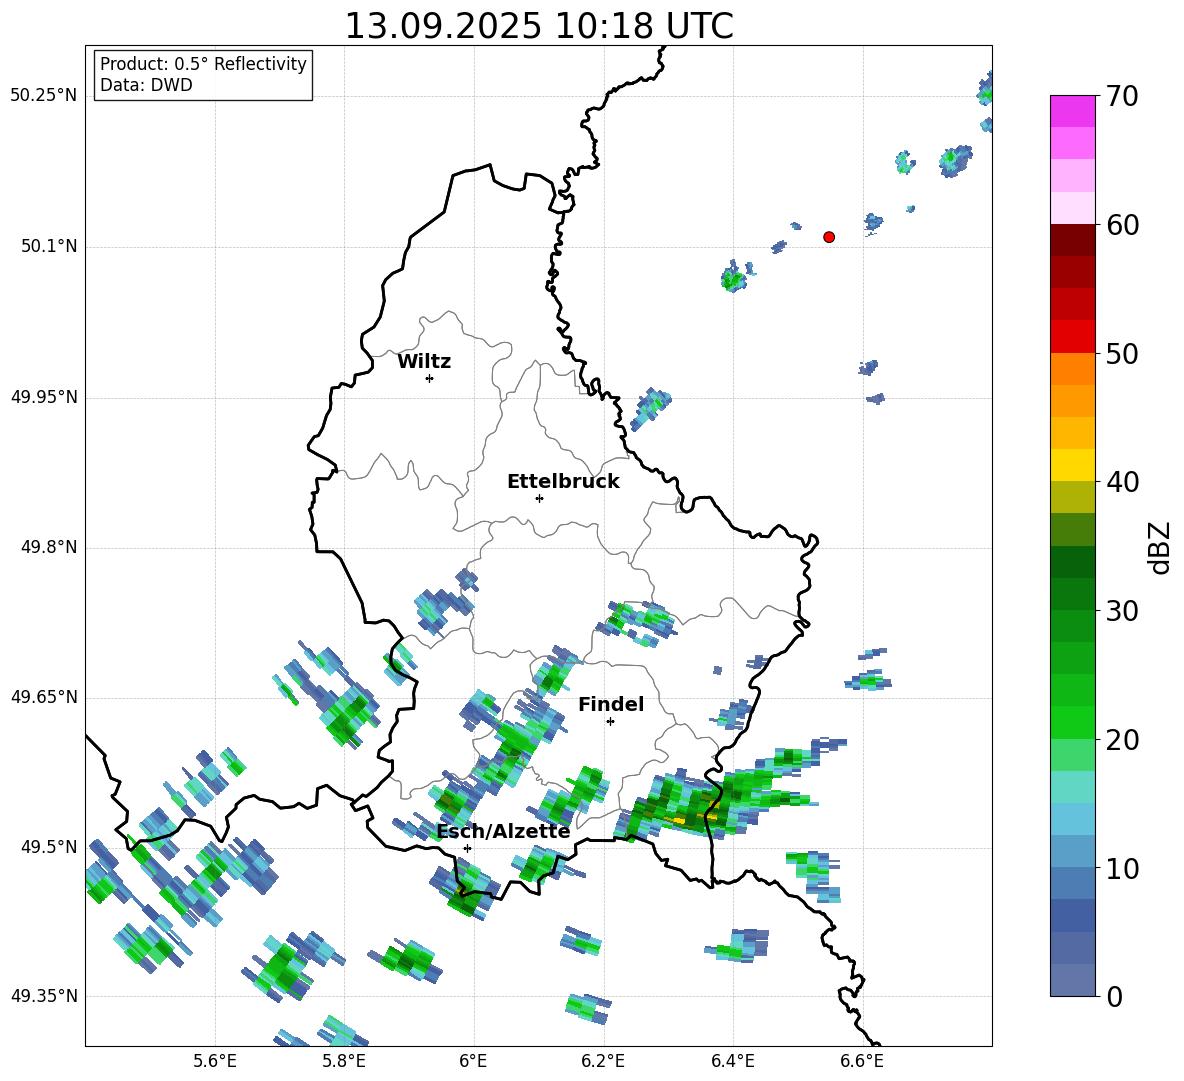Screen dimensions: 1184x1081
Task: Click the Findel station cross marker
Action: pyautogui.click(x=610, y=721)
